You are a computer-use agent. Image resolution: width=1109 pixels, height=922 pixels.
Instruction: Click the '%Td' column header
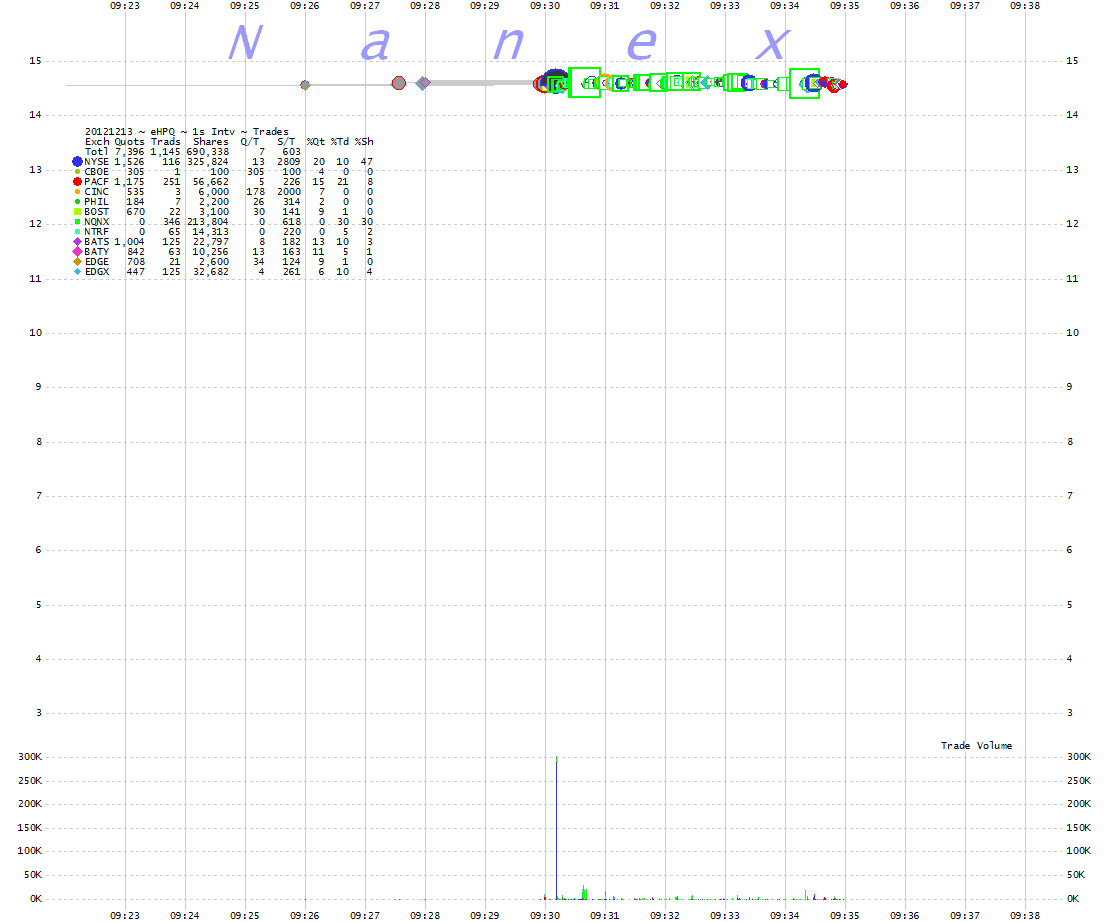(x=339, y=141)
